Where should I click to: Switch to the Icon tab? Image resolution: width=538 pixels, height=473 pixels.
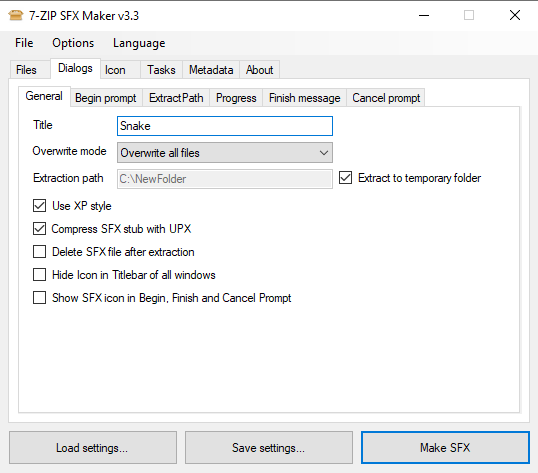[x=115, y=70]
